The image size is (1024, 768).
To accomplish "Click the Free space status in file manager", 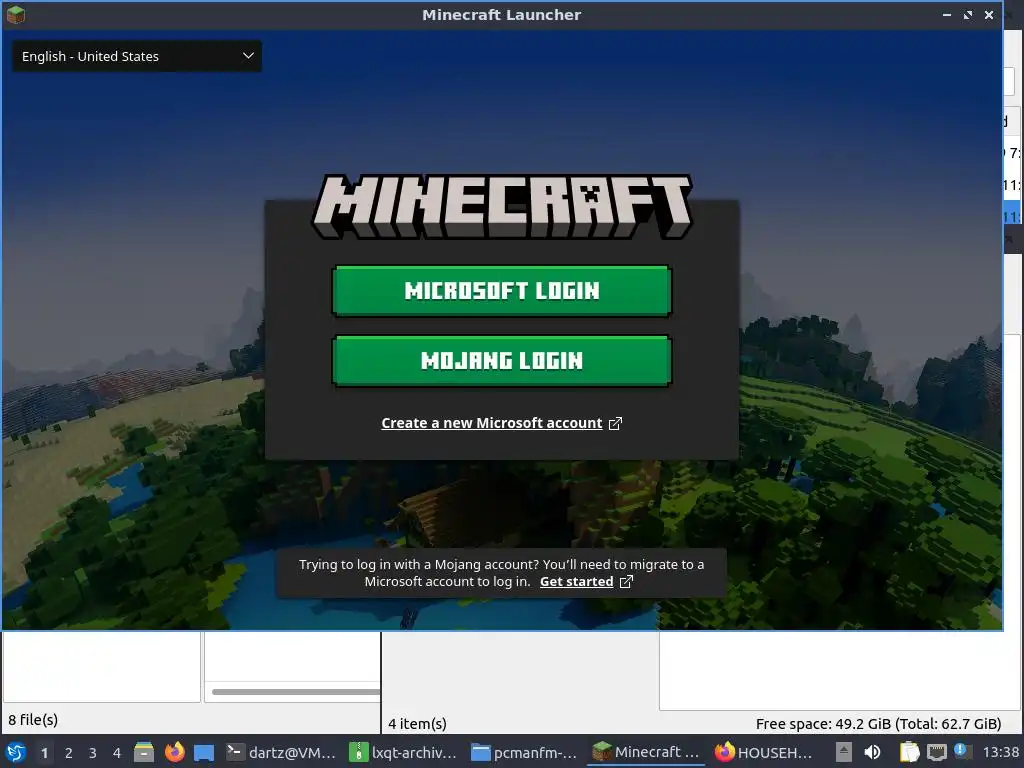I will 878,724.
